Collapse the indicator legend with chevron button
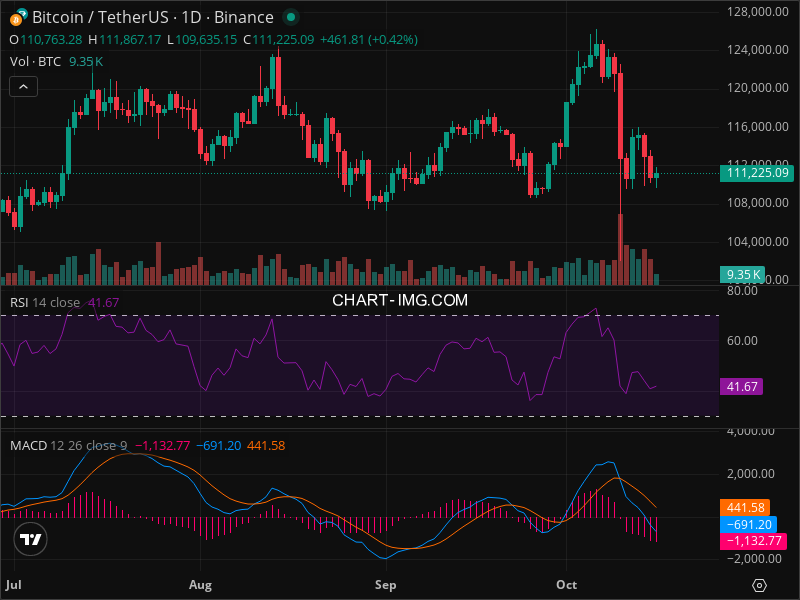 24,87
